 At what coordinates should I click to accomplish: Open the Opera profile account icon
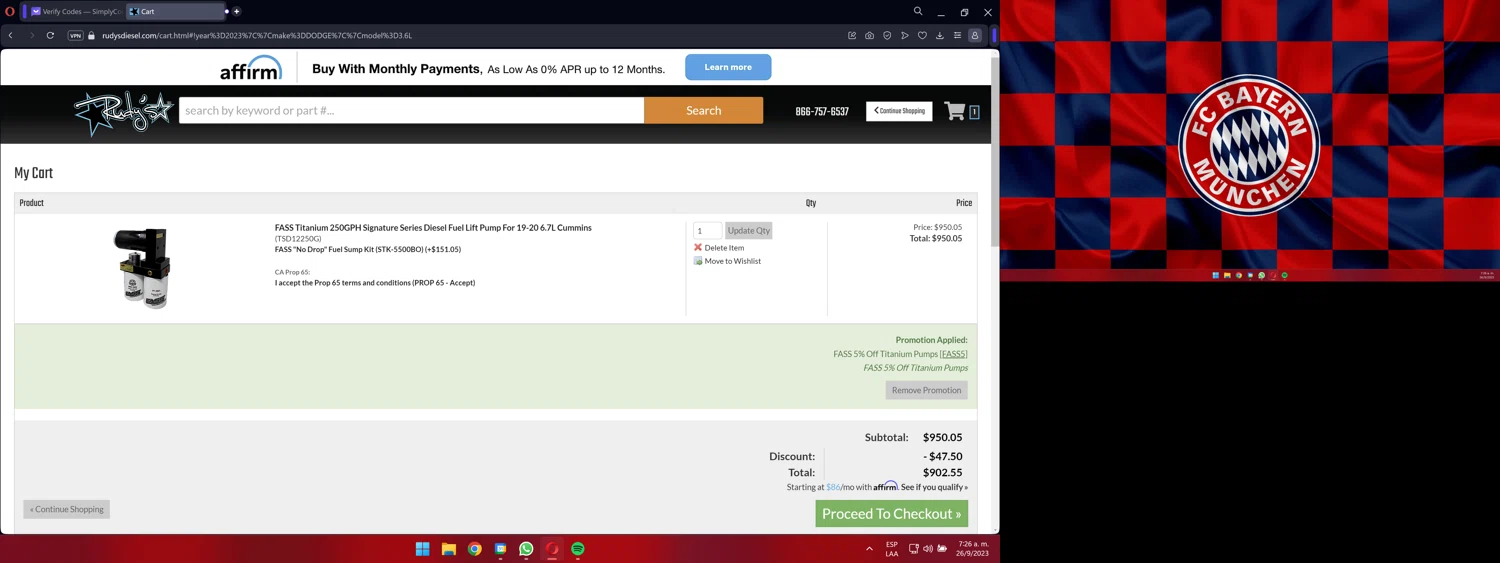(975, 36)
